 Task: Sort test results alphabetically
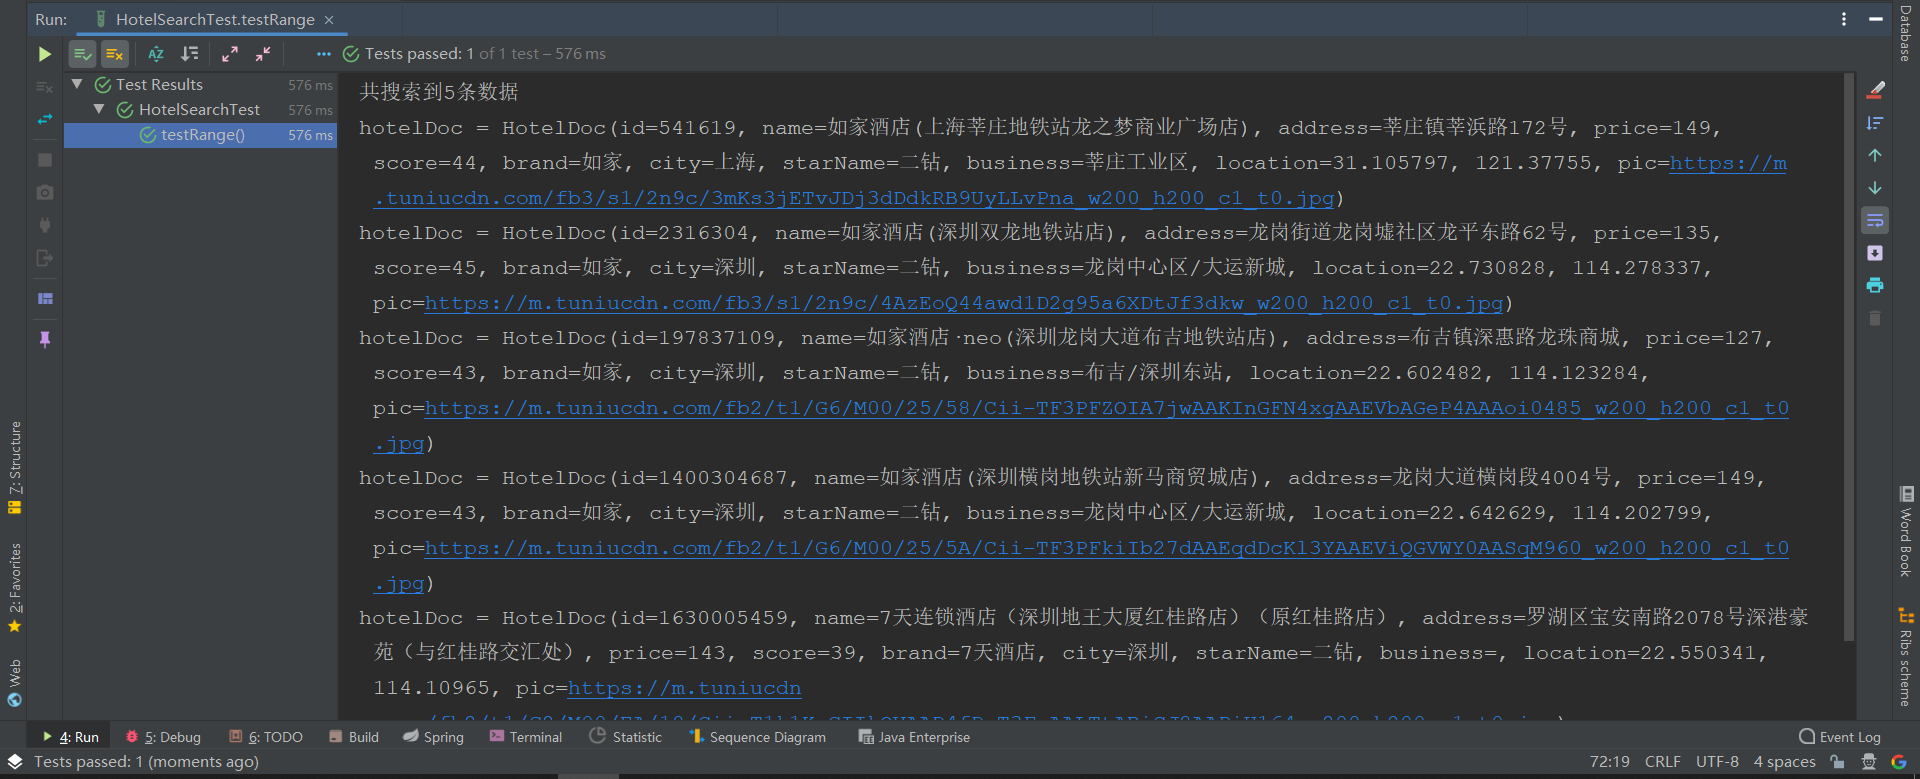click(x=156, y=54)
